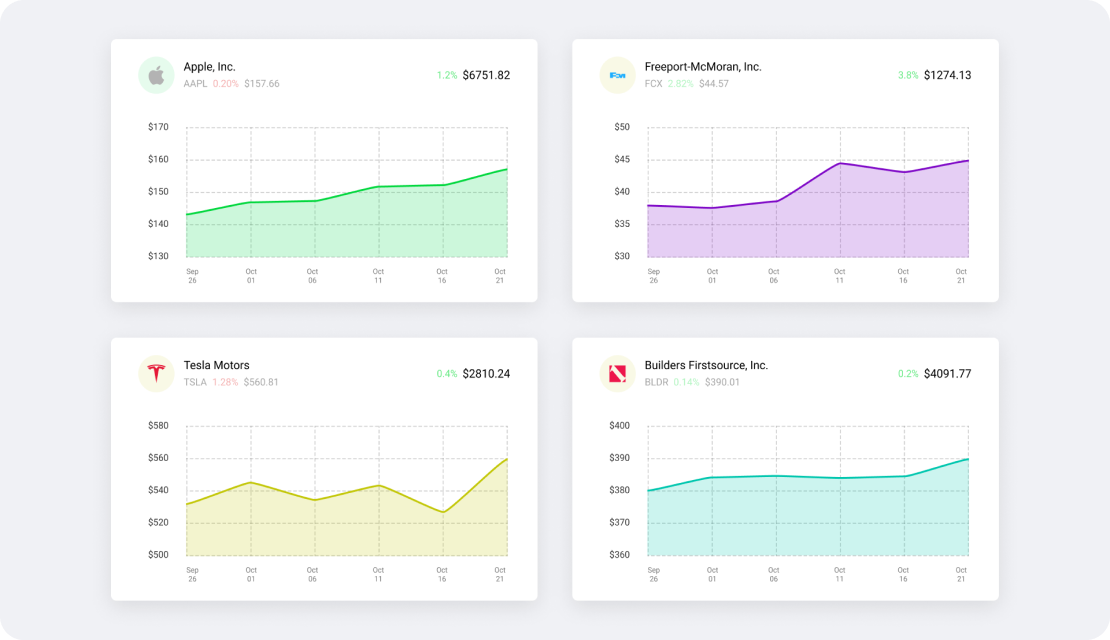This screenshot has height=640, width=1110.
Task: Click the 3.8% Freeport portfolio gain
Action: click(908, 75)
